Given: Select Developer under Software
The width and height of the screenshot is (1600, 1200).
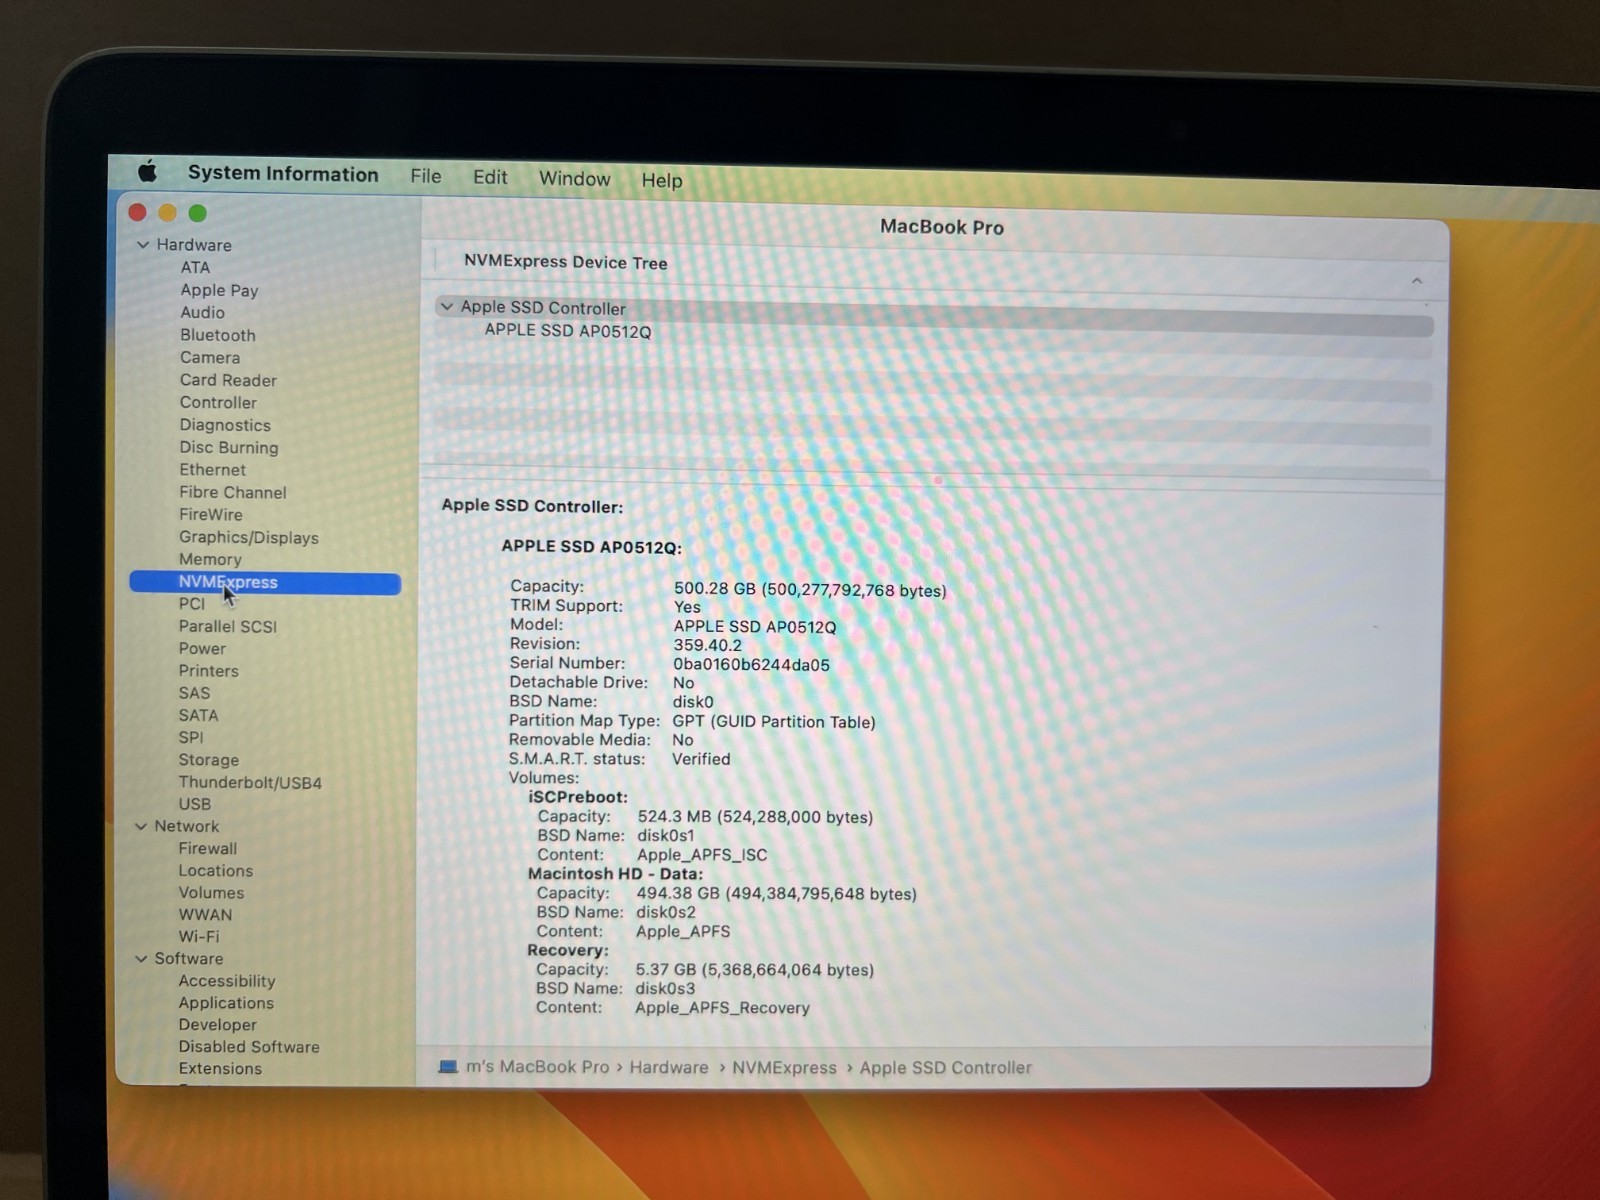Looking at the screenshot, I should coord(217,1025).
